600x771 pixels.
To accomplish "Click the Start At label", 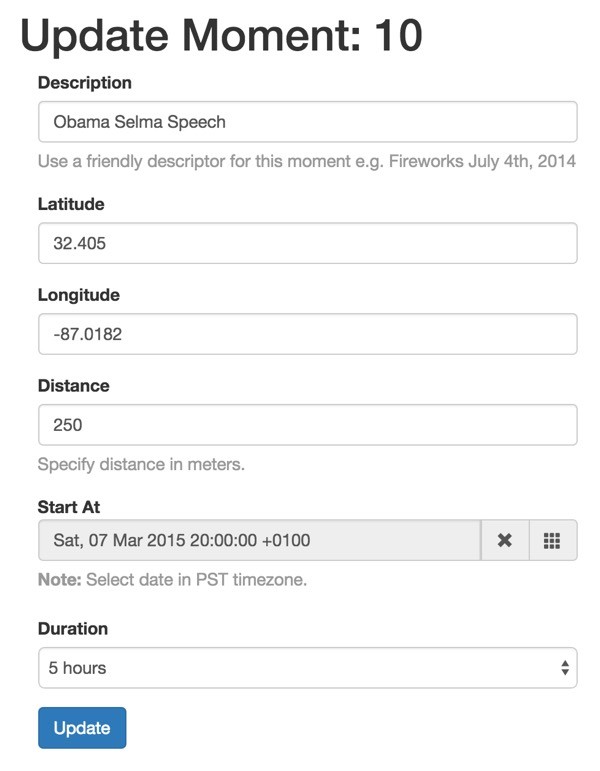I will (68, 507).
